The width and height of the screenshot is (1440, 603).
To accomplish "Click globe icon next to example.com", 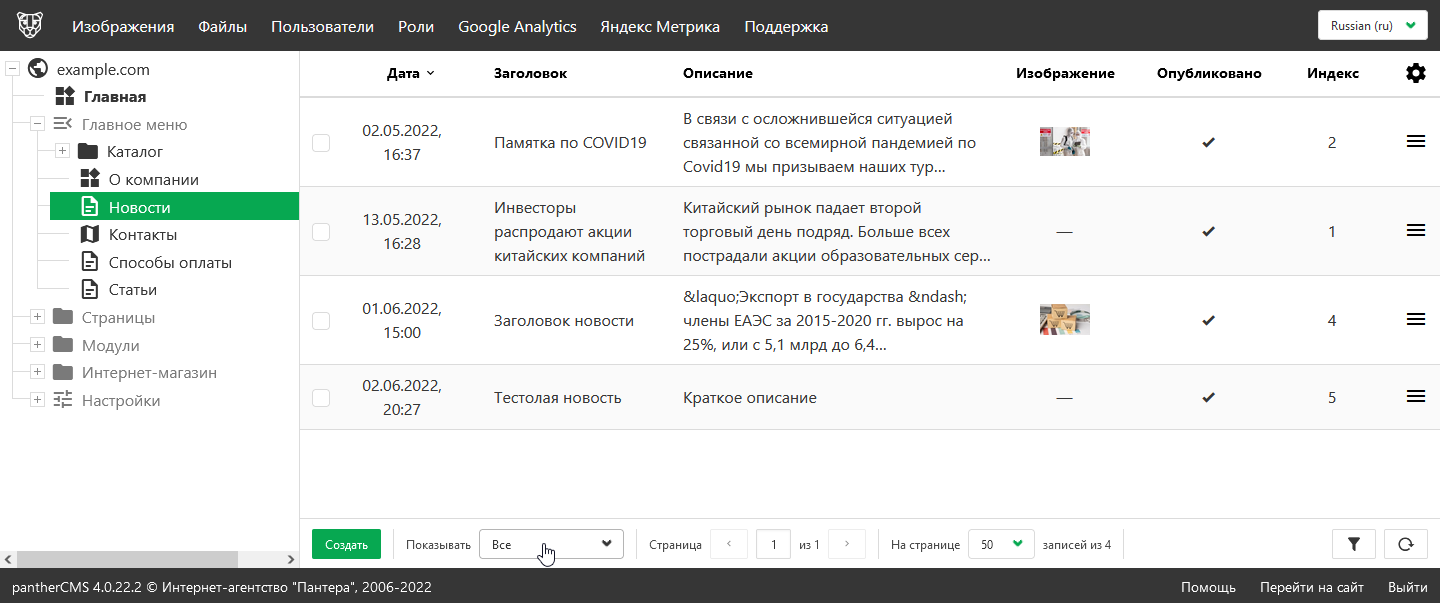I will coord(39,69).
